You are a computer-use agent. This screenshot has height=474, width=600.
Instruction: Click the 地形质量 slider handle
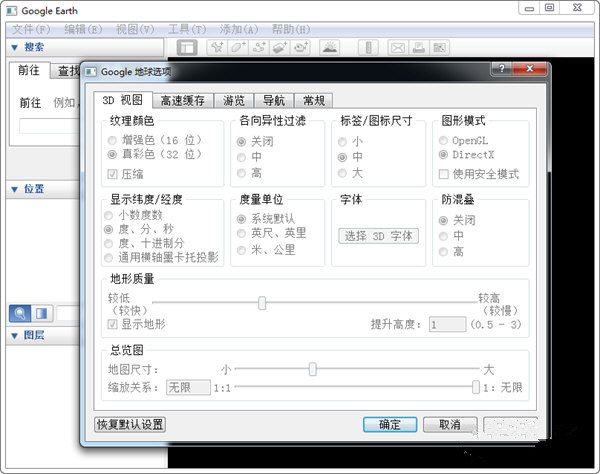(x=262, y=303)
